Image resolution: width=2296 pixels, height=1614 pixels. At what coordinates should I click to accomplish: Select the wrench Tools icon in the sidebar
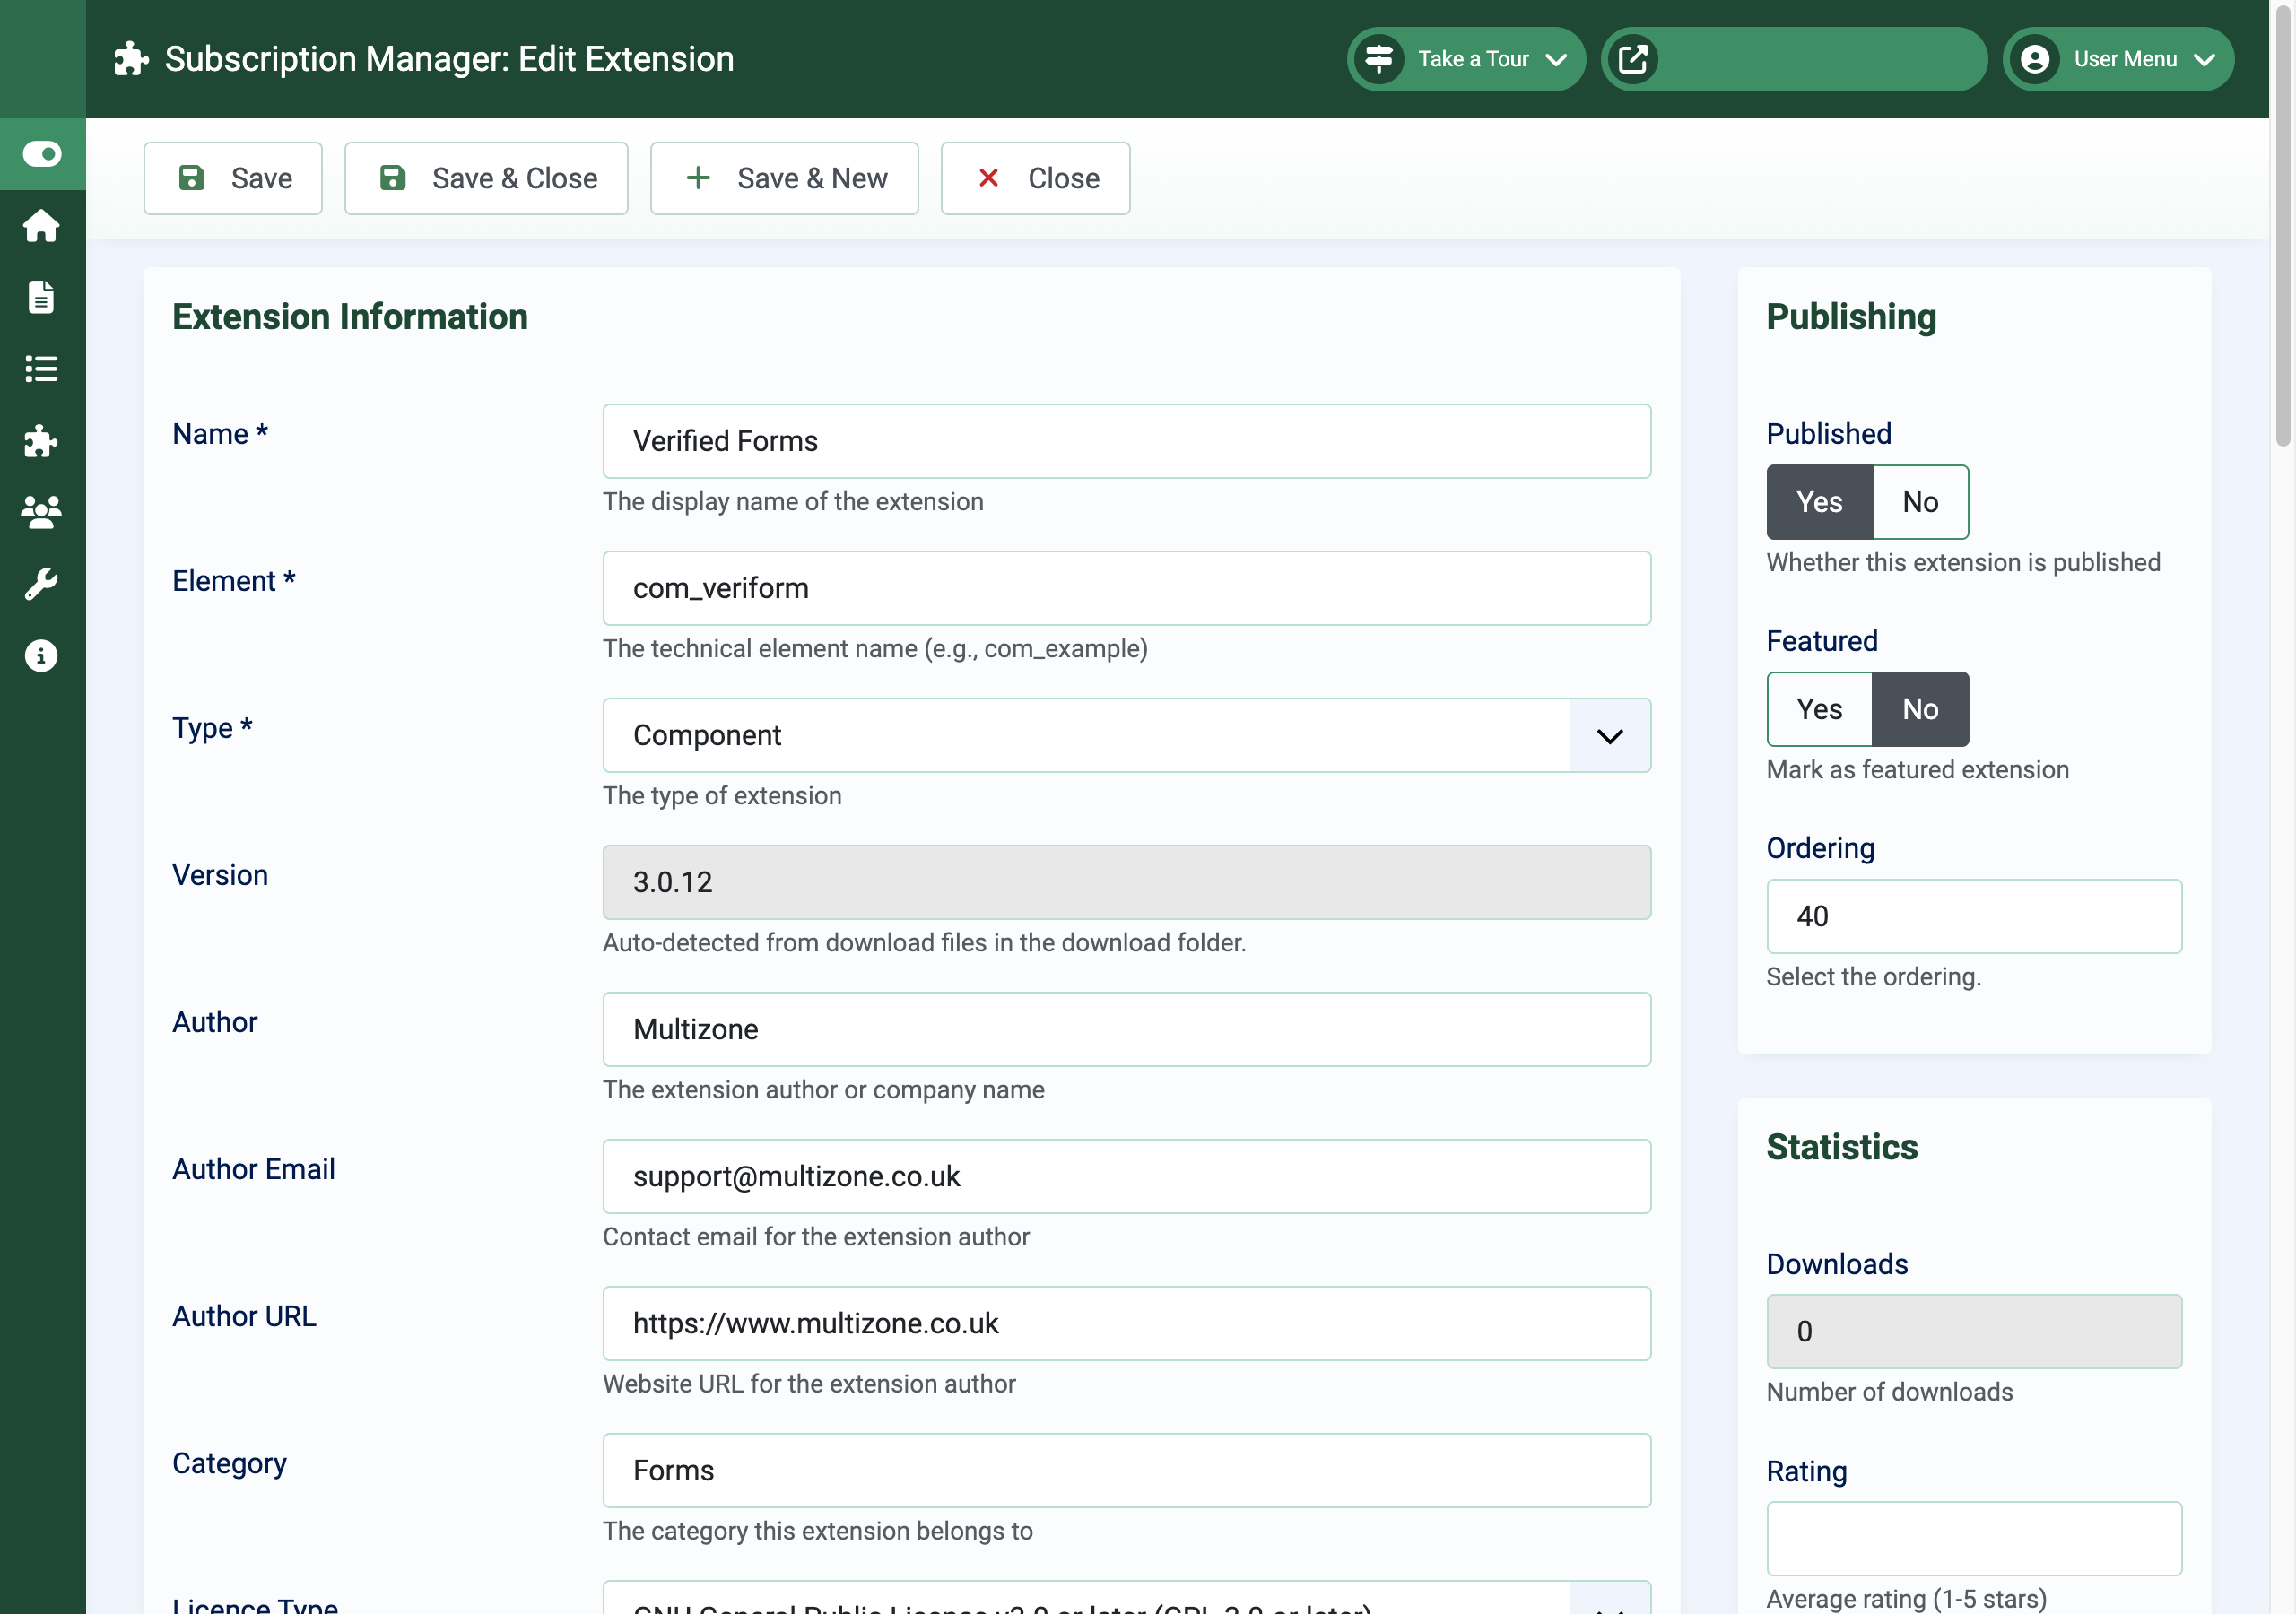42,584
